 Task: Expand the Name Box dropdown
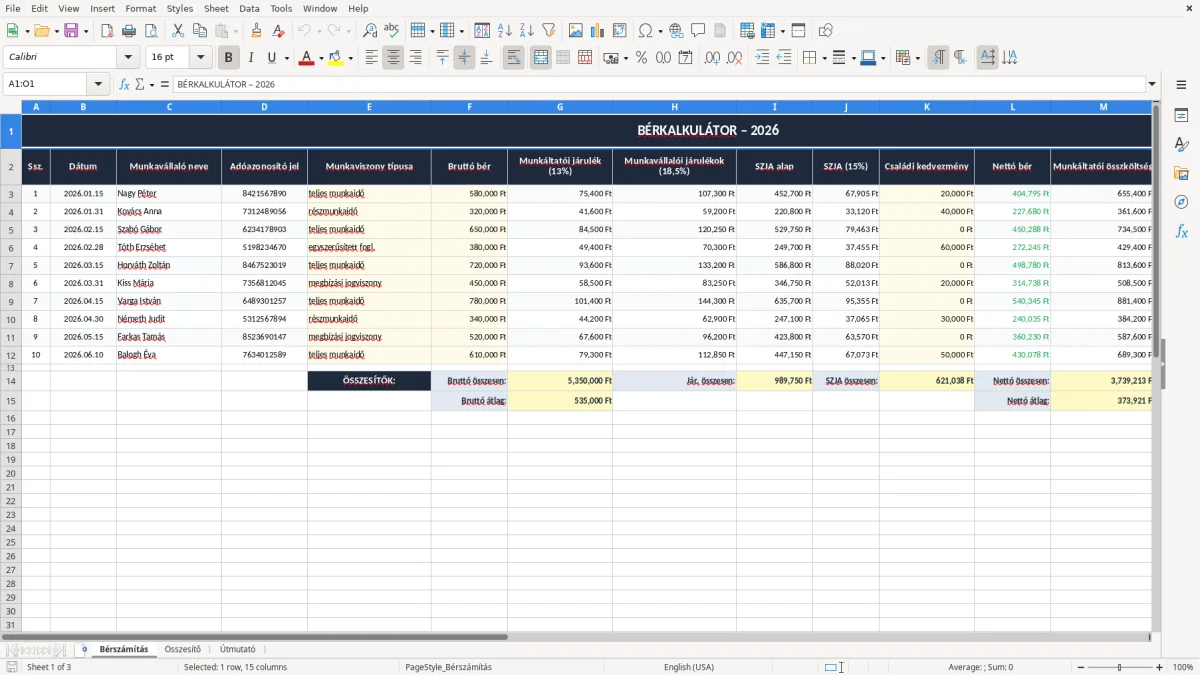(98, 84)
